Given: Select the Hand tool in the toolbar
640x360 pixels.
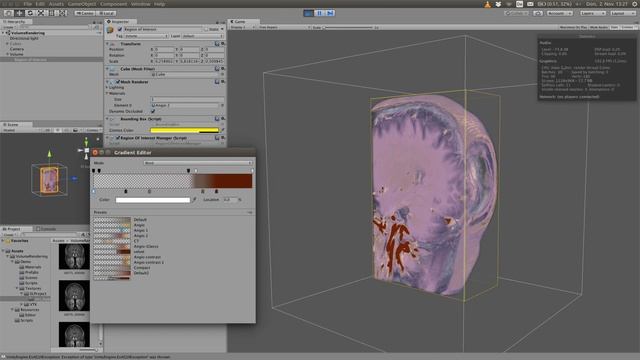Looking at the screenshot, I should [8, 13].
